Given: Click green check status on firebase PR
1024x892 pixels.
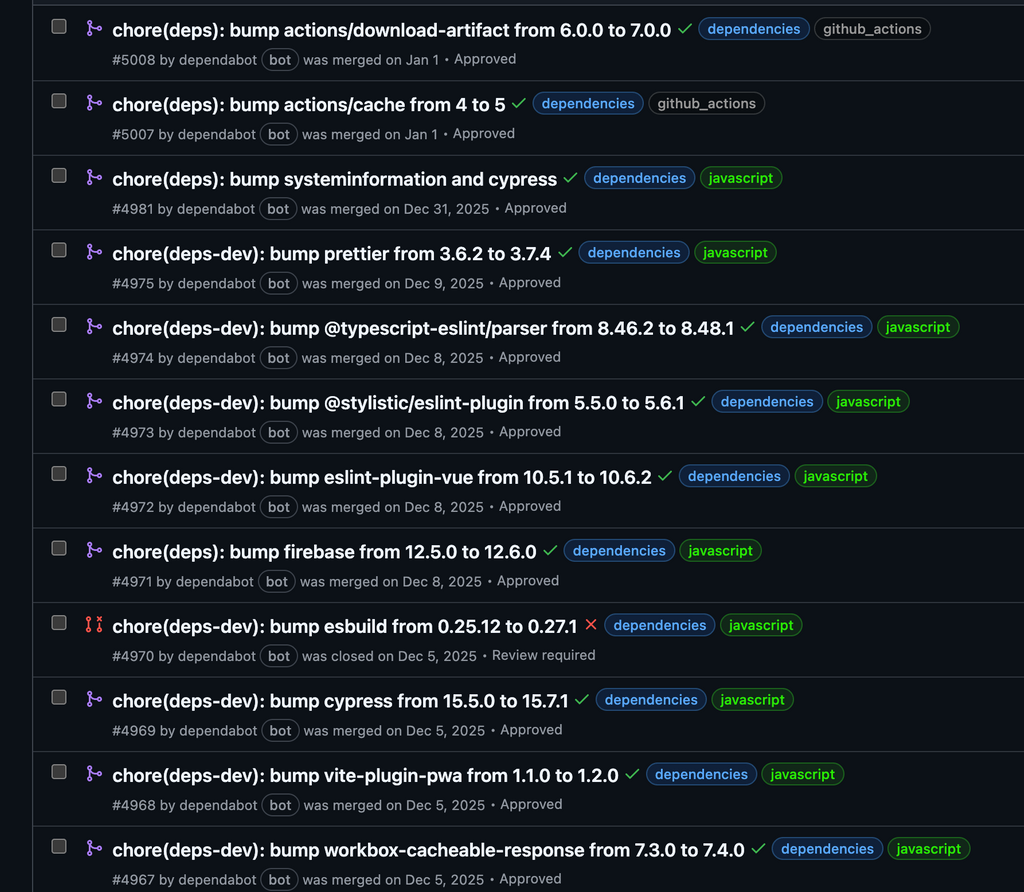Looking at the screenshot, I should coord(550,551).
